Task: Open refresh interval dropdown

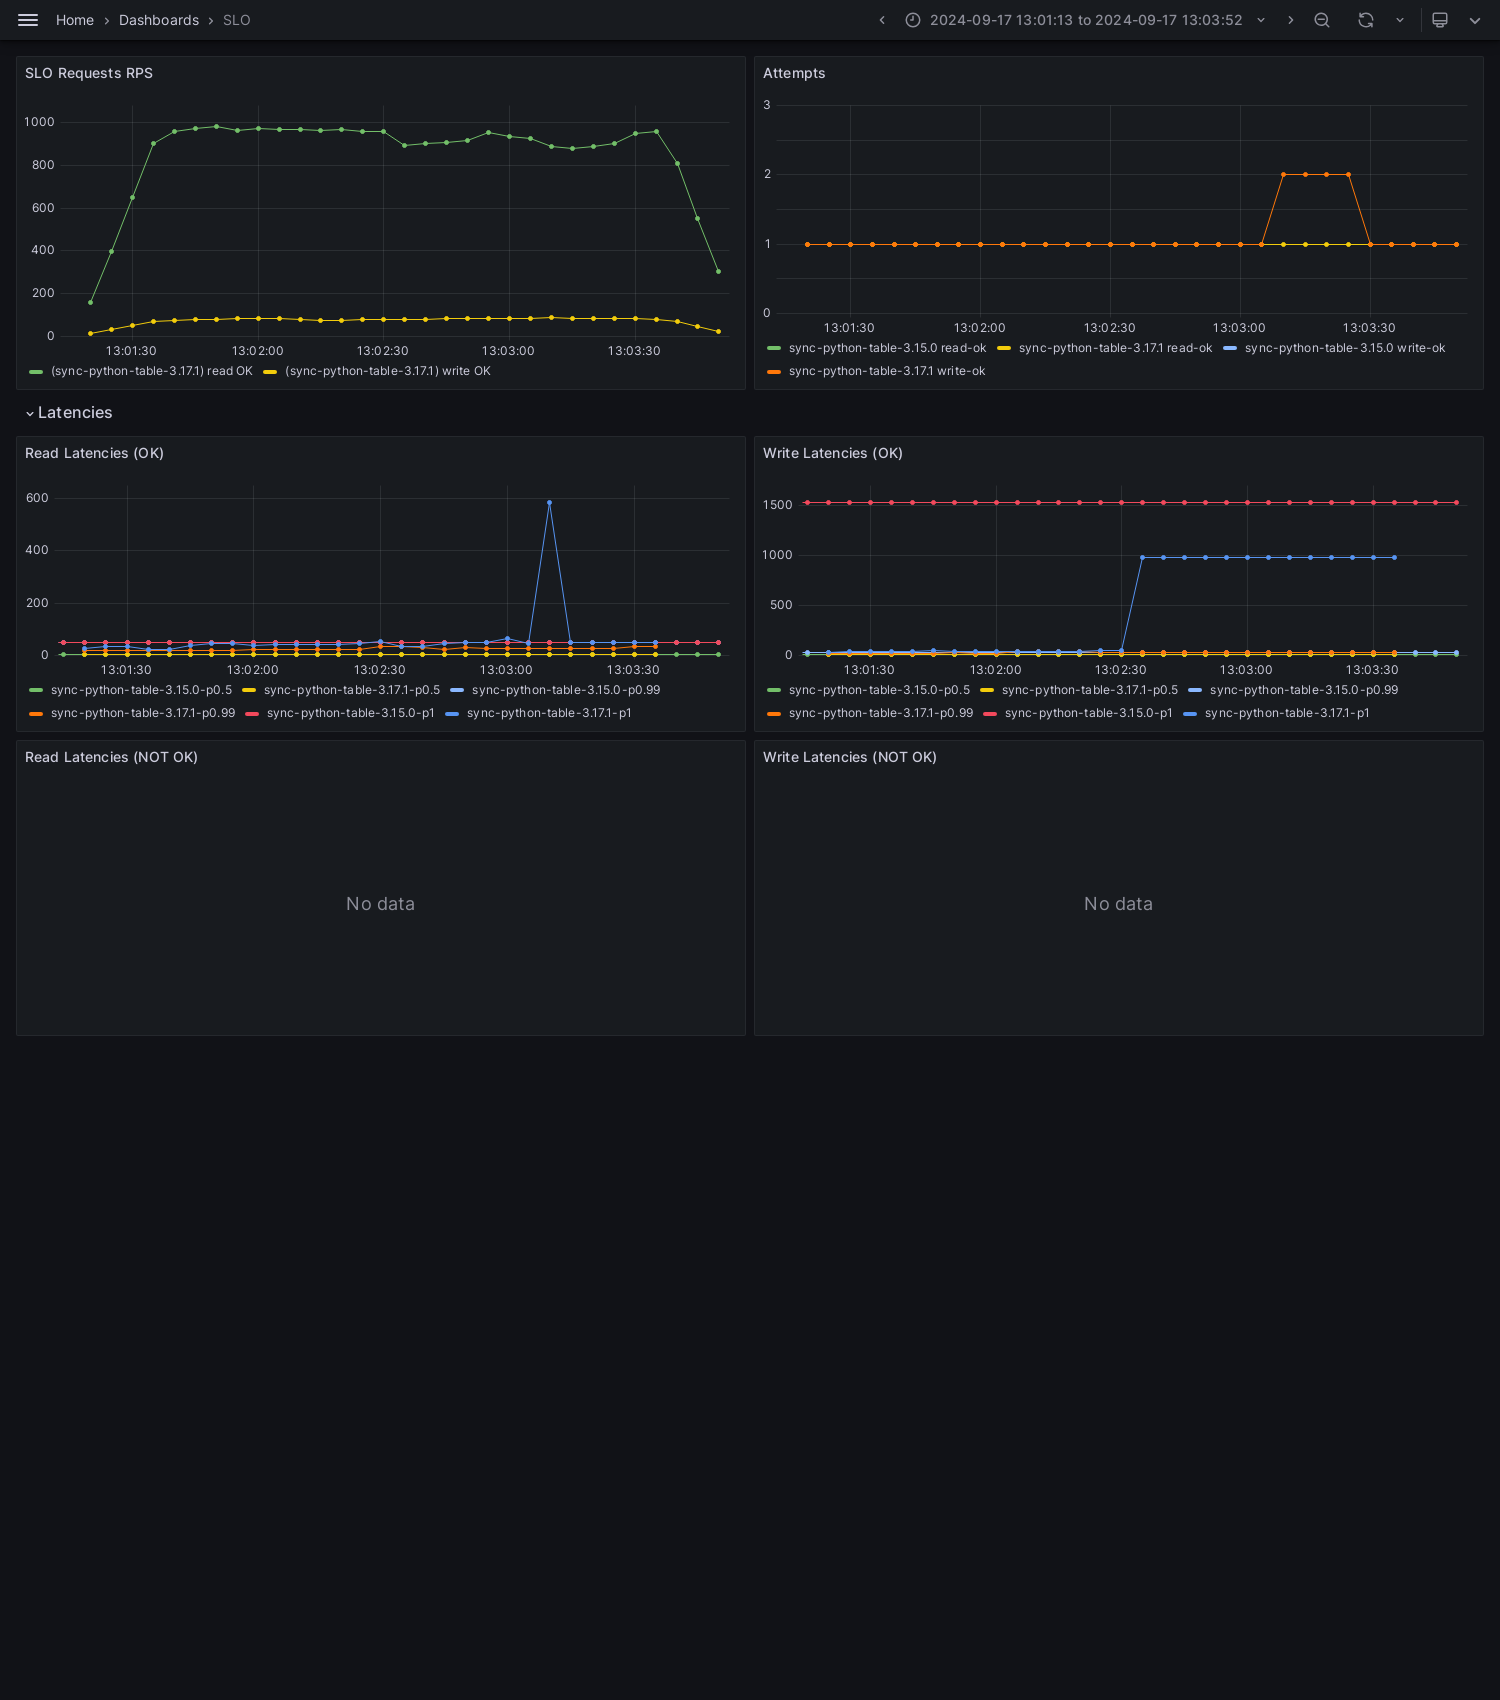Action: tap(1400, 20)
